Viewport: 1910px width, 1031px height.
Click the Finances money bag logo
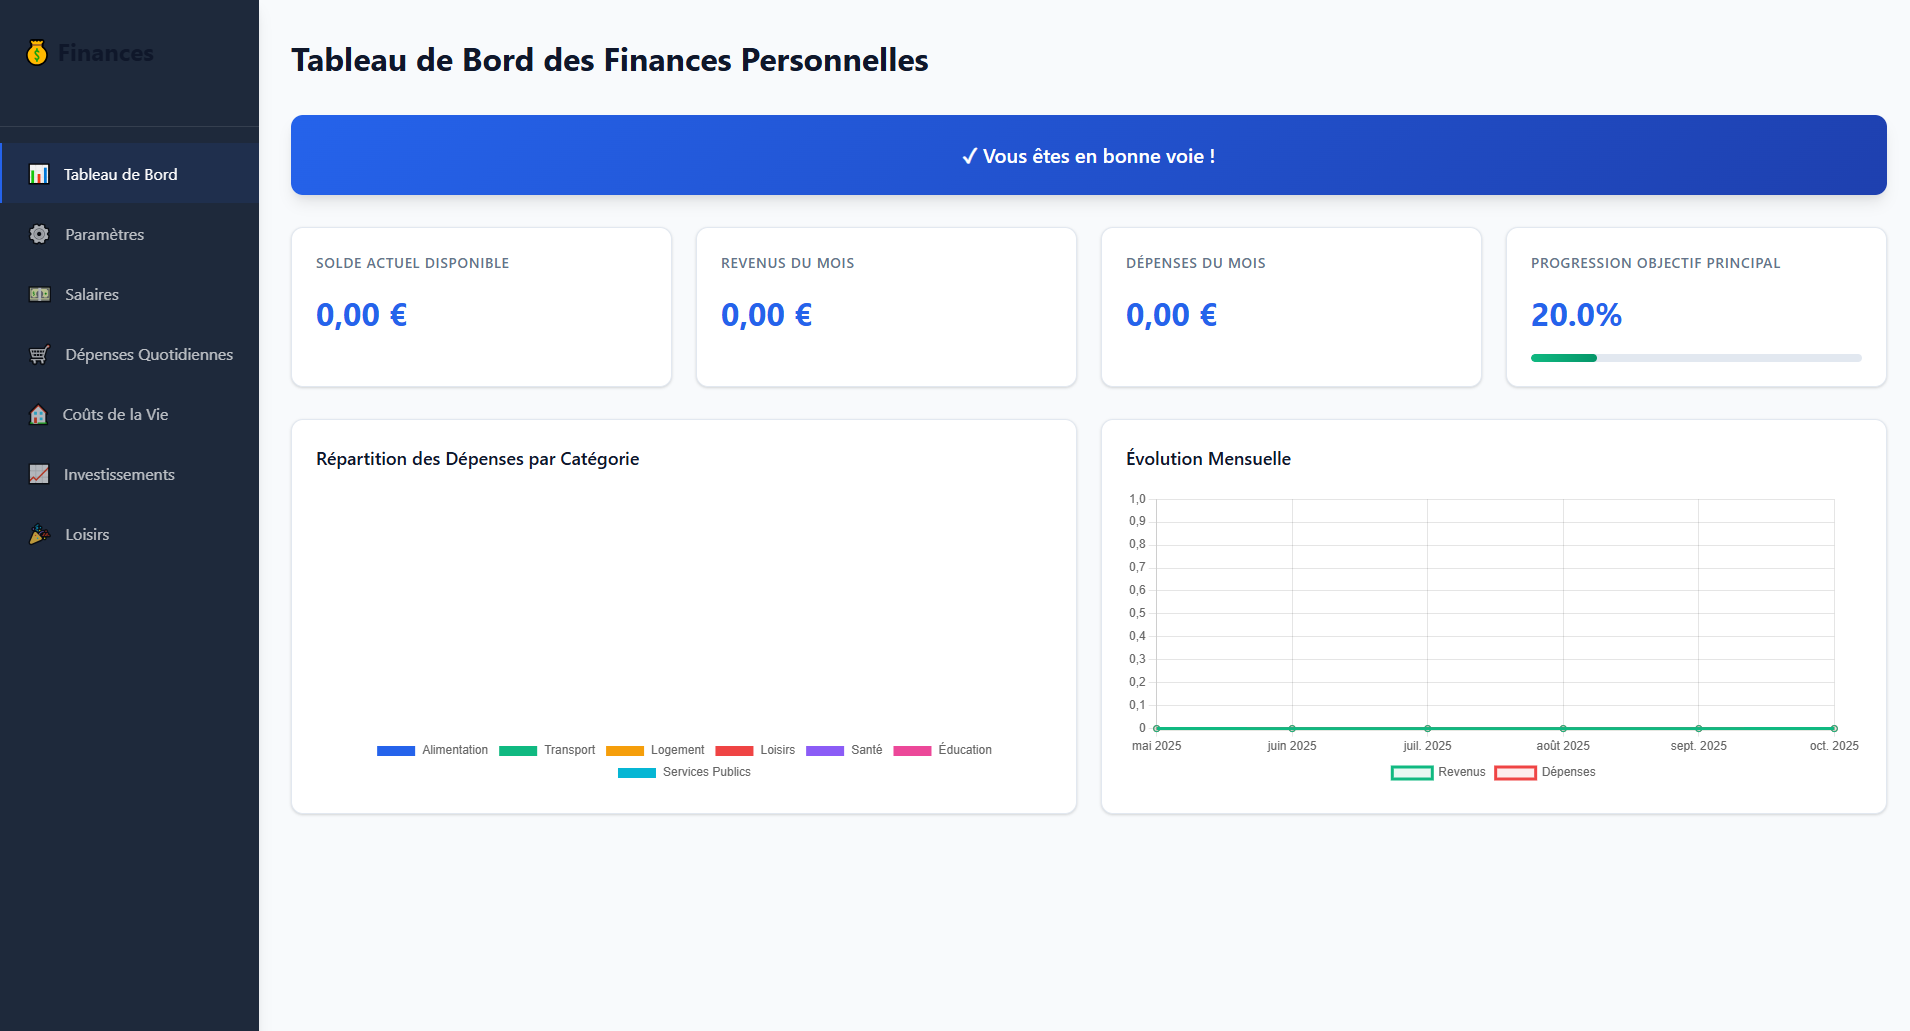(36, 52)
